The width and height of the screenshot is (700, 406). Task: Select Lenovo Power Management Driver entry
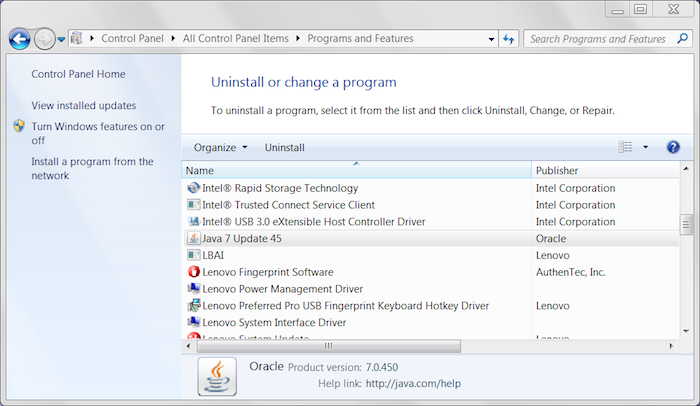[283, 289]
